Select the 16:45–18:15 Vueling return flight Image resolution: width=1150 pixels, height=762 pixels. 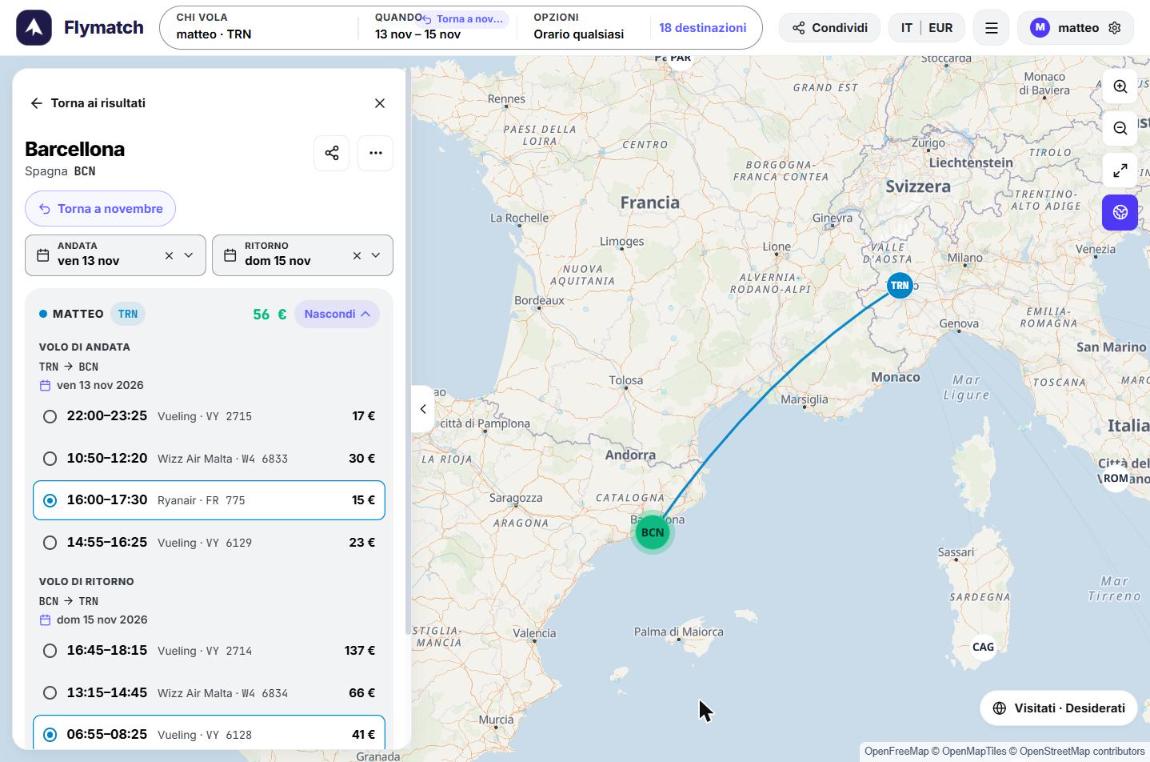point(209,651)
